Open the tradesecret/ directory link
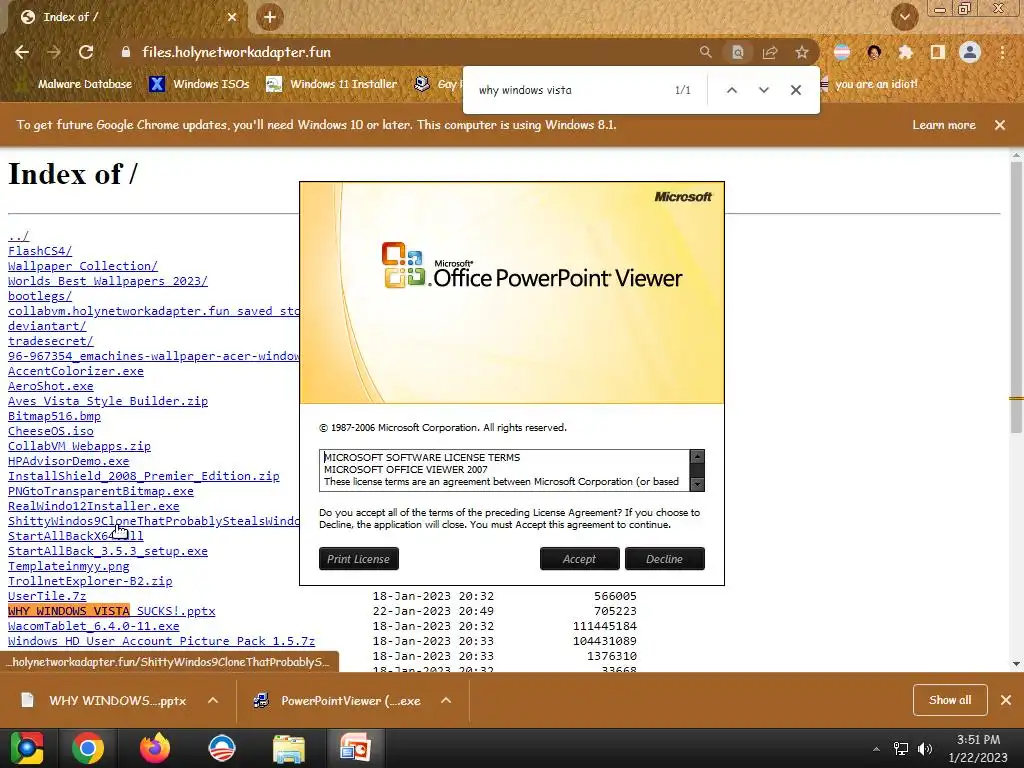Viewport: 1024px width, 768px height. click(x=51, y=341)
